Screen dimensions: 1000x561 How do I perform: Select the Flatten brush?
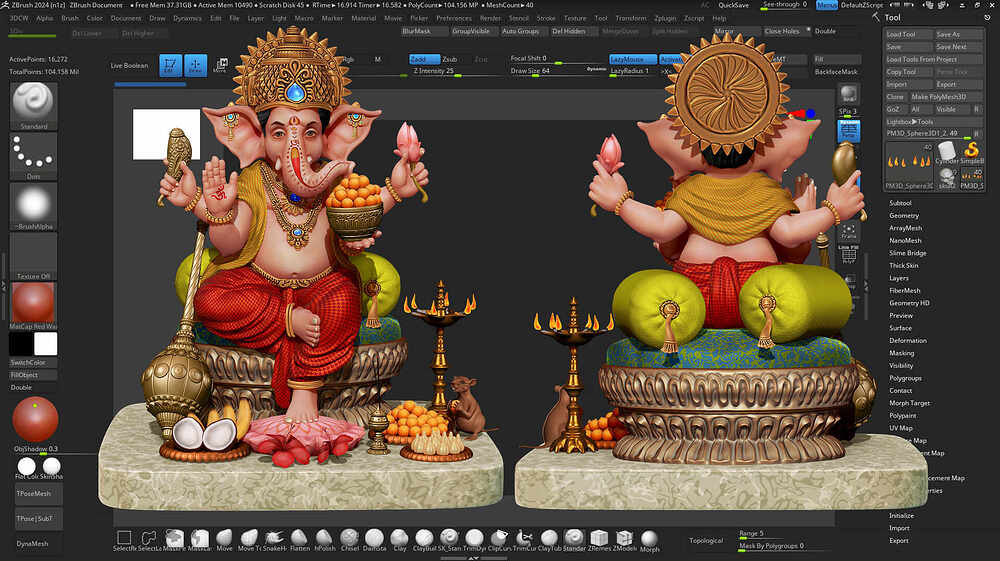point(299,540)
